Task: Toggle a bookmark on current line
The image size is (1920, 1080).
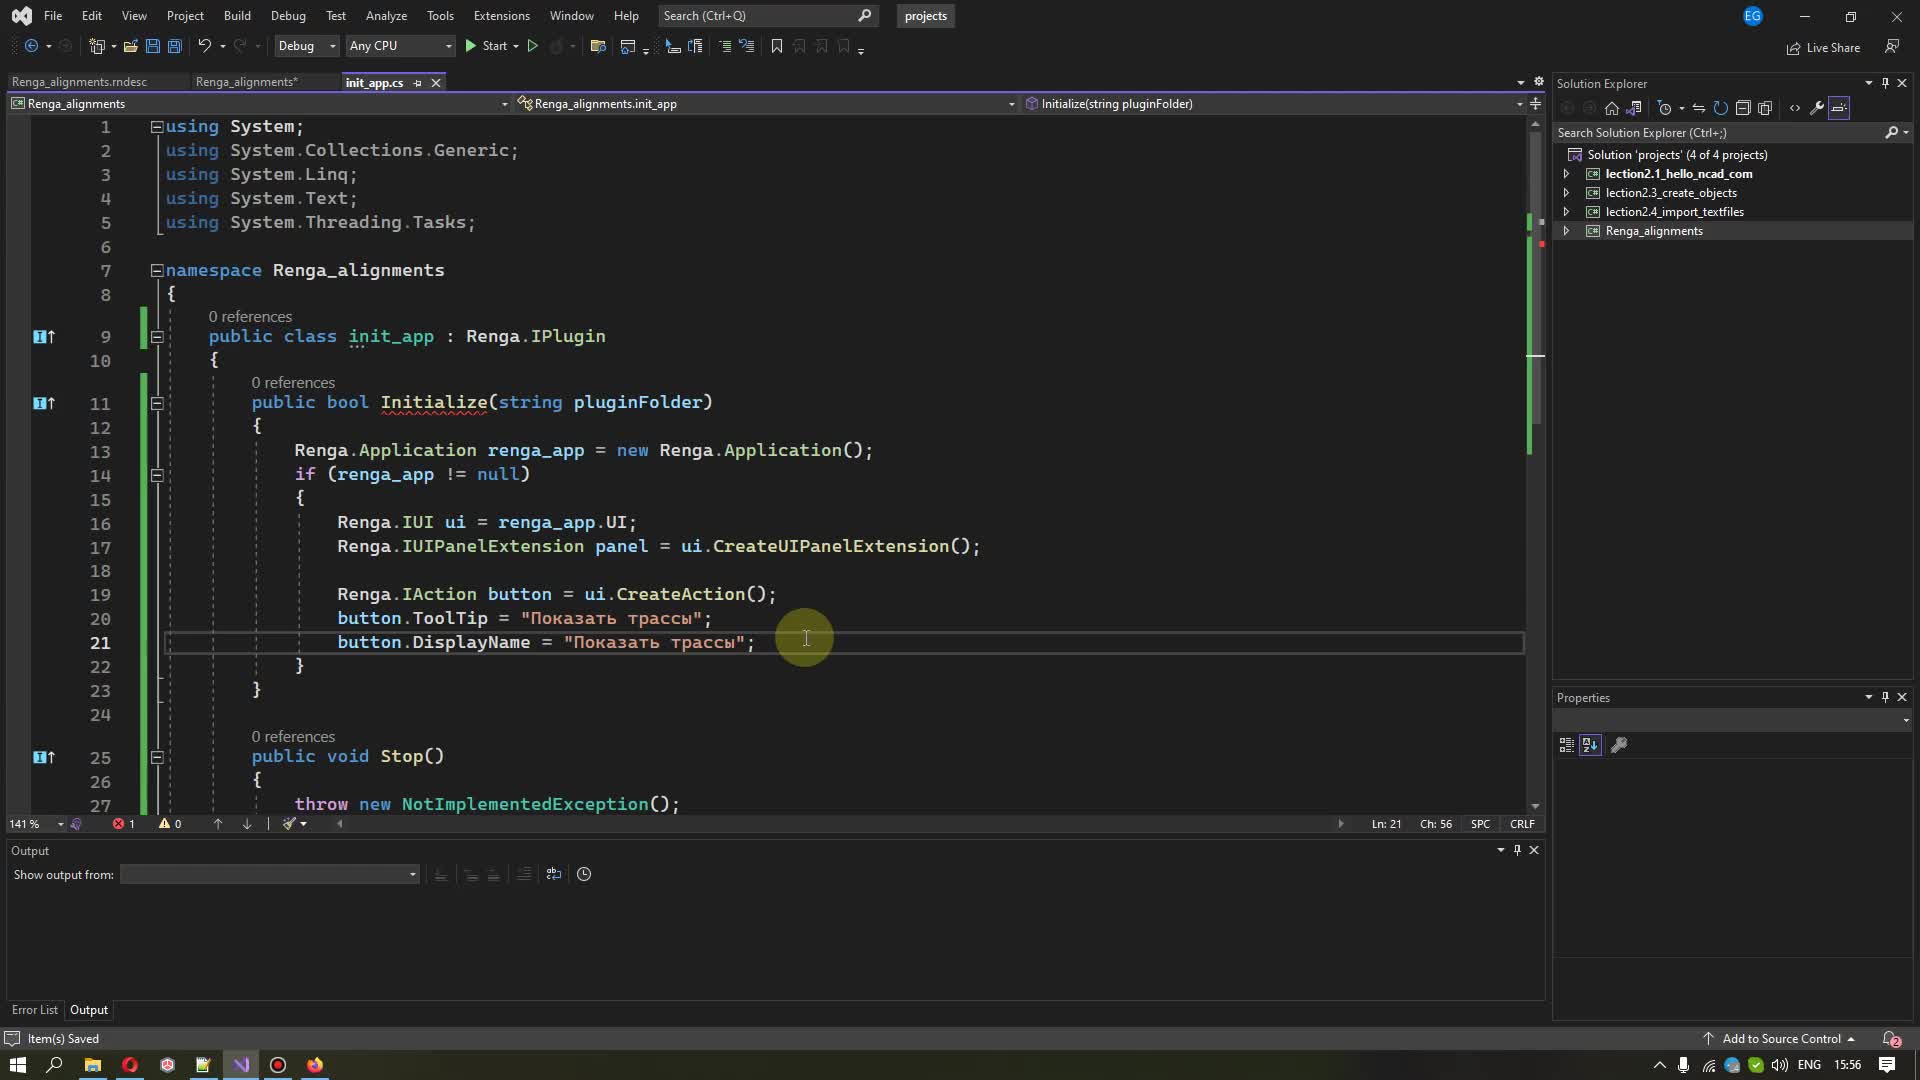Action: (776, 46)
